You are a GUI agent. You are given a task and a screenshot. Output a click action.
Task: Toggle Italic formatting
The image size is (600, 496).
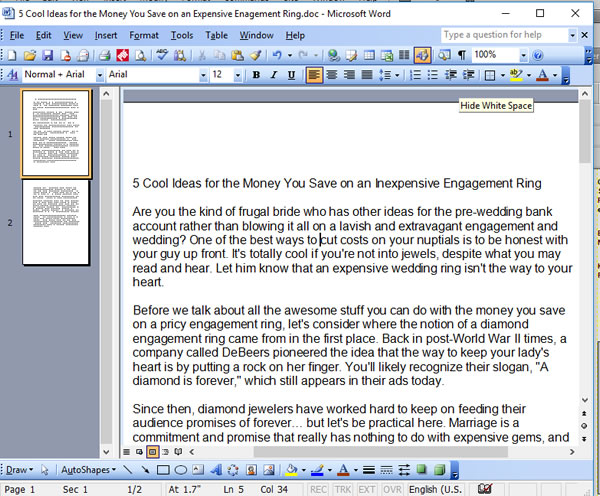(x=274, y=75)
